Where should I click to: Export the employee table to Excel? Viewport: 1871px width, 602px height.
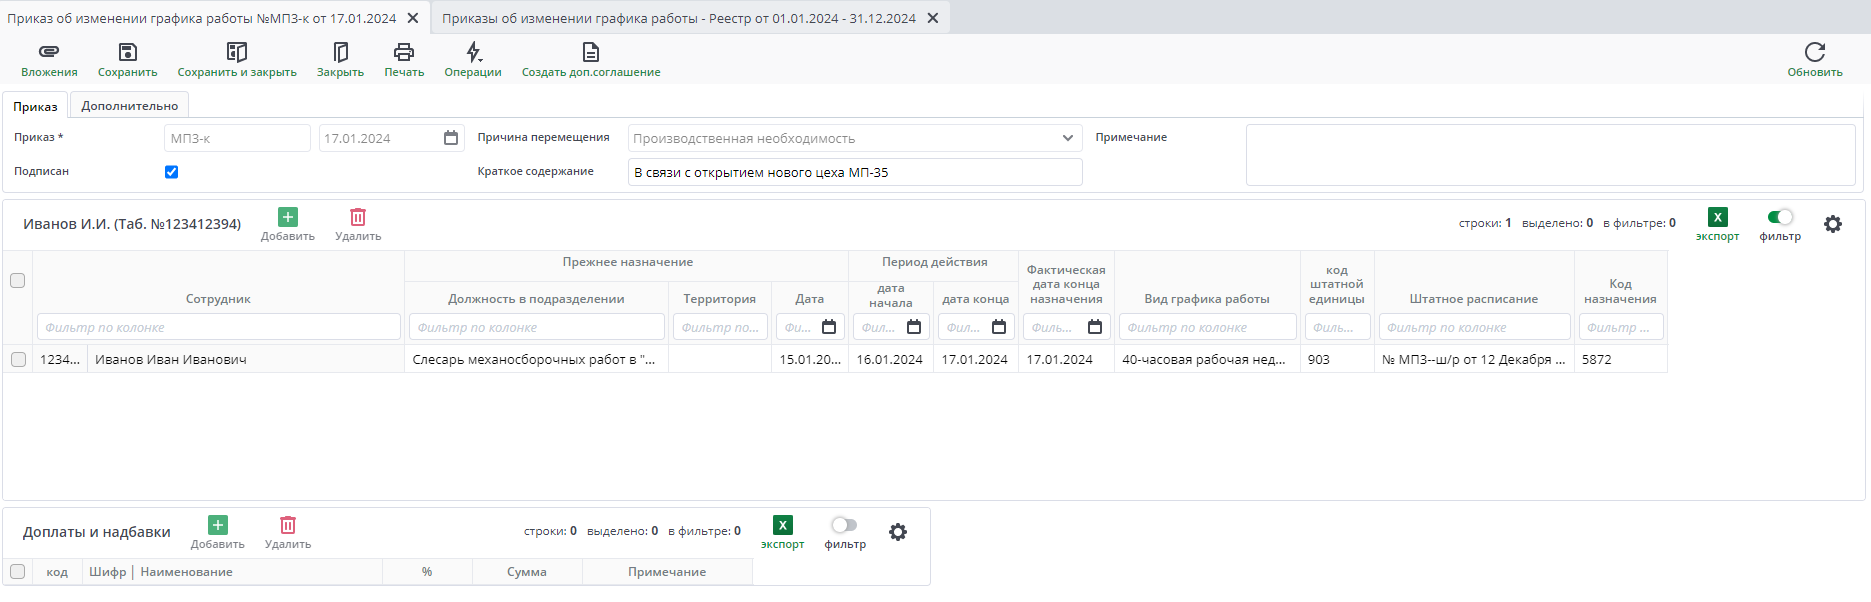pyautogui.click(x=1717, y=218)
